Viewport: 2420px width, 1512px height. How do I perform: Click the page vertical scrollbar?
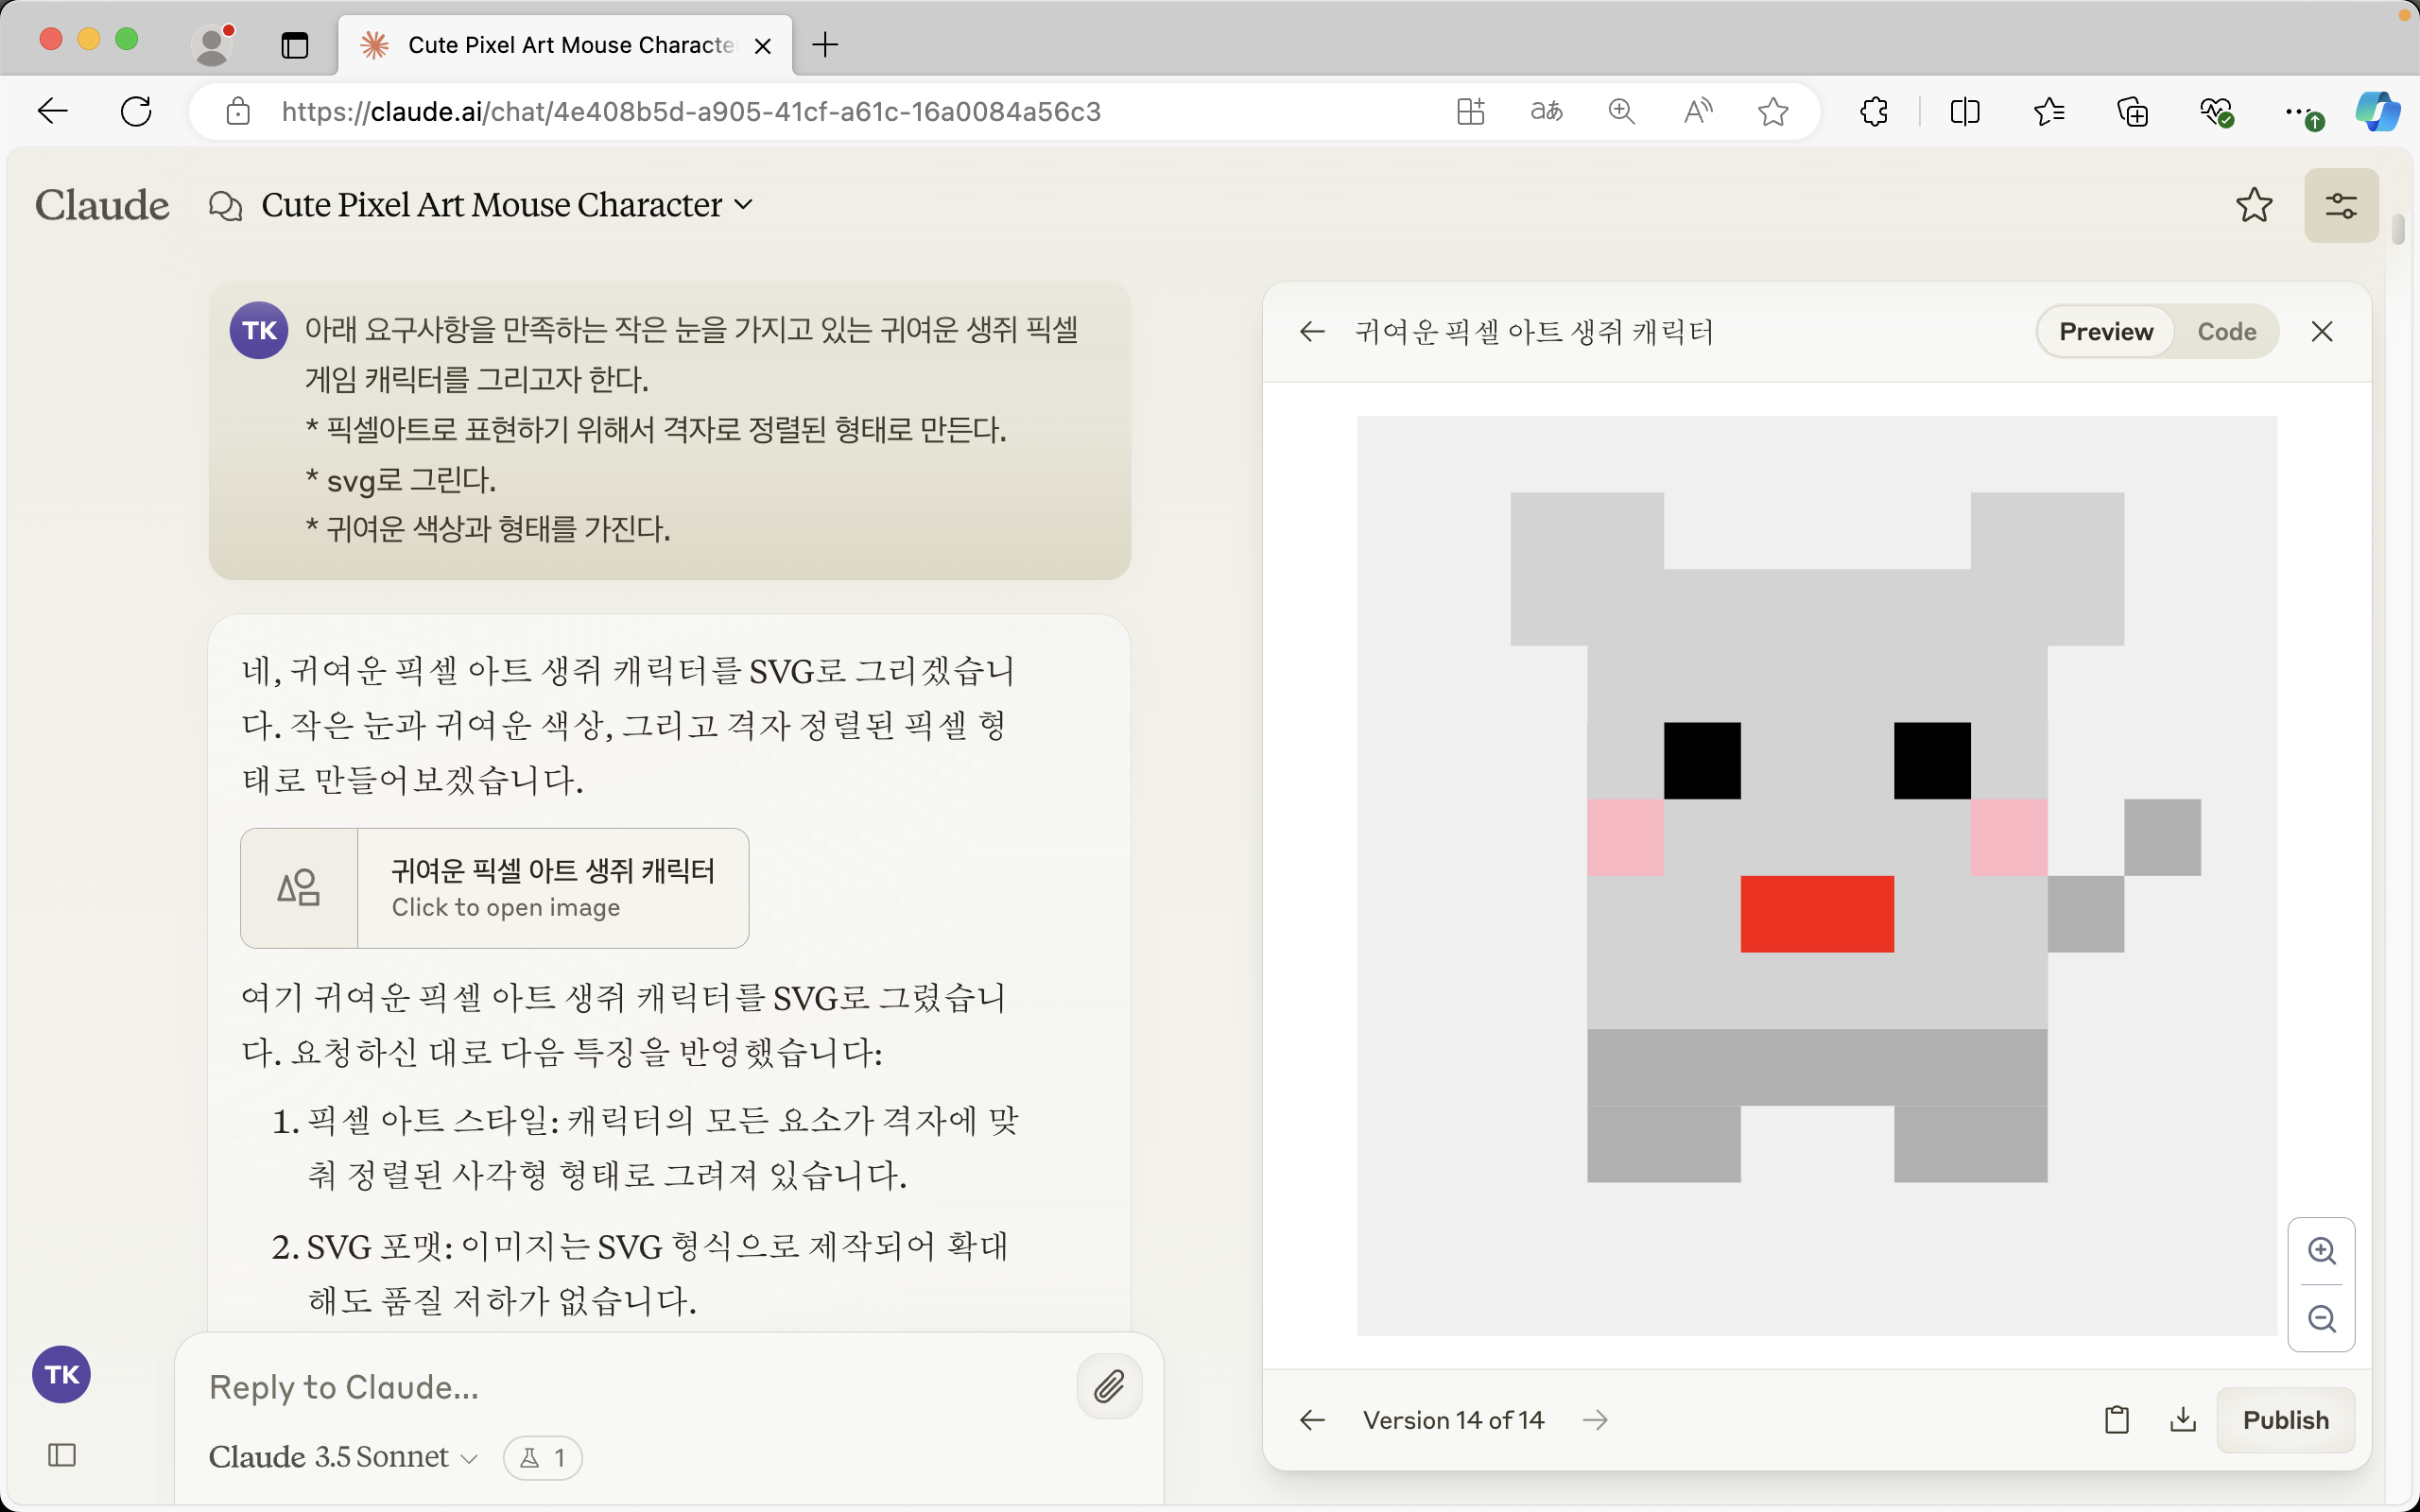(2397, 228)
